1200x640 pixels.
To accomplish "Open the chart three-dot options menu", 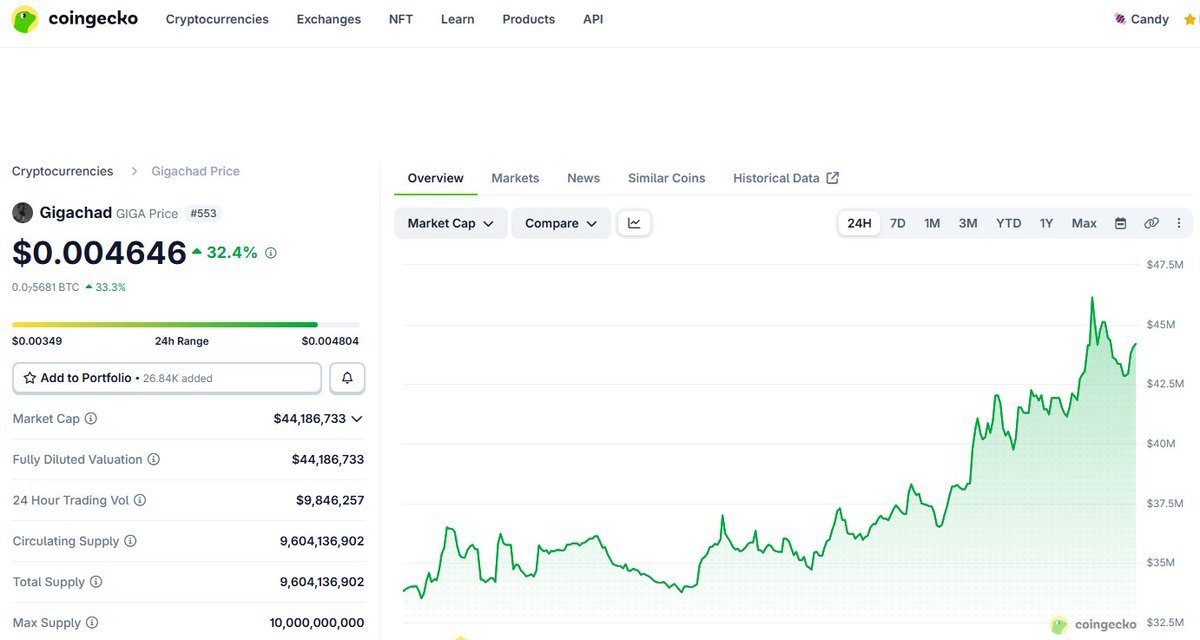I will 1178,223.
